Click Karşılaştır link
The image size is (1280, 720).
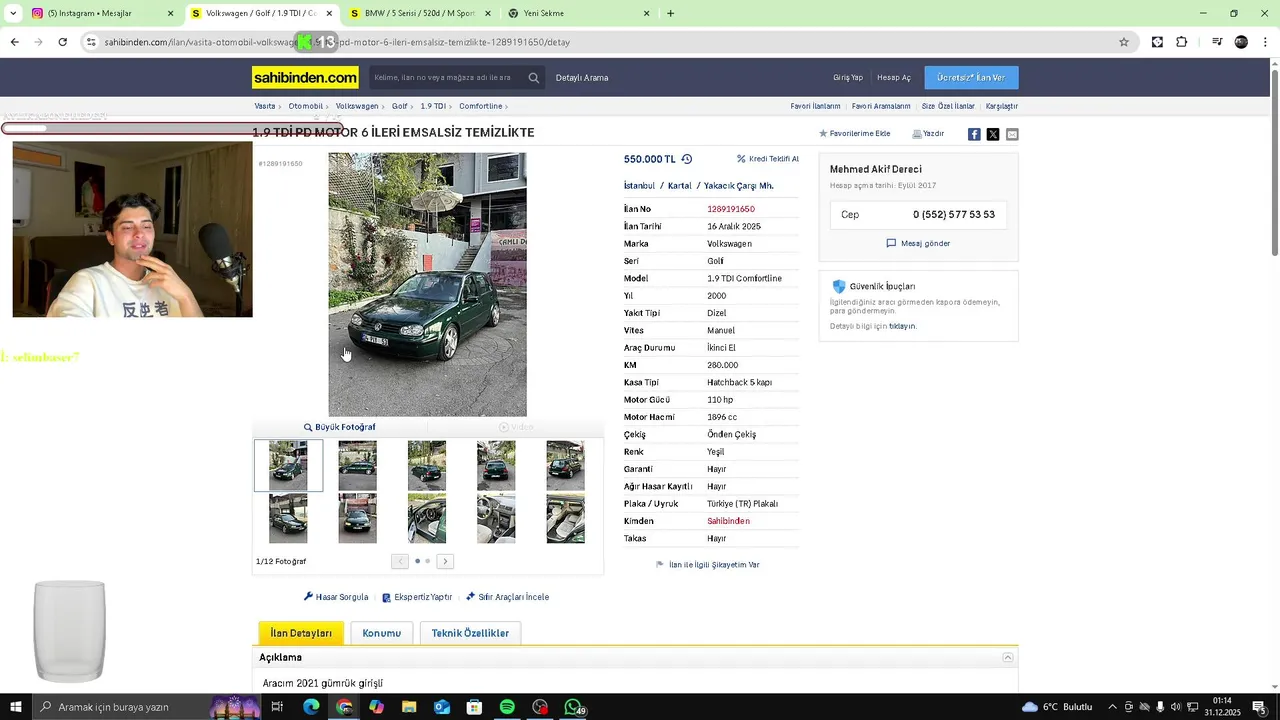point(1001,106)
